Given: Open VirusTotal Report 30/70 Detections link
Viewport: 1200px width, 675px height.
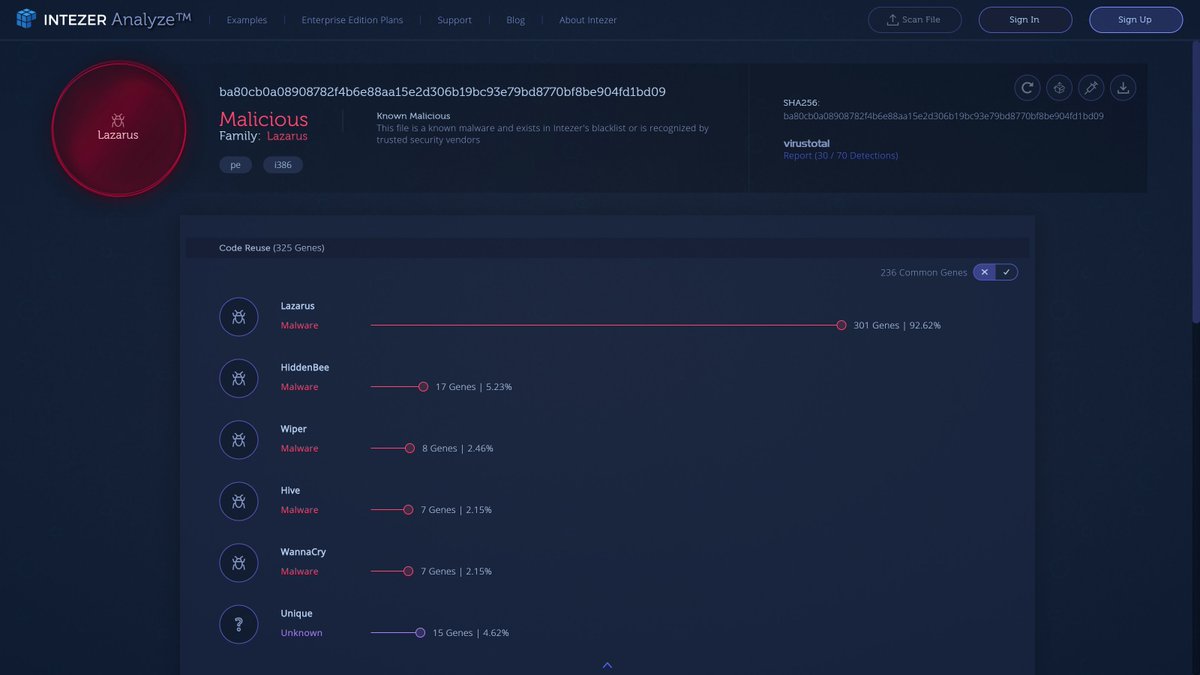Looking at the screenshot, I should pos(840,156).
